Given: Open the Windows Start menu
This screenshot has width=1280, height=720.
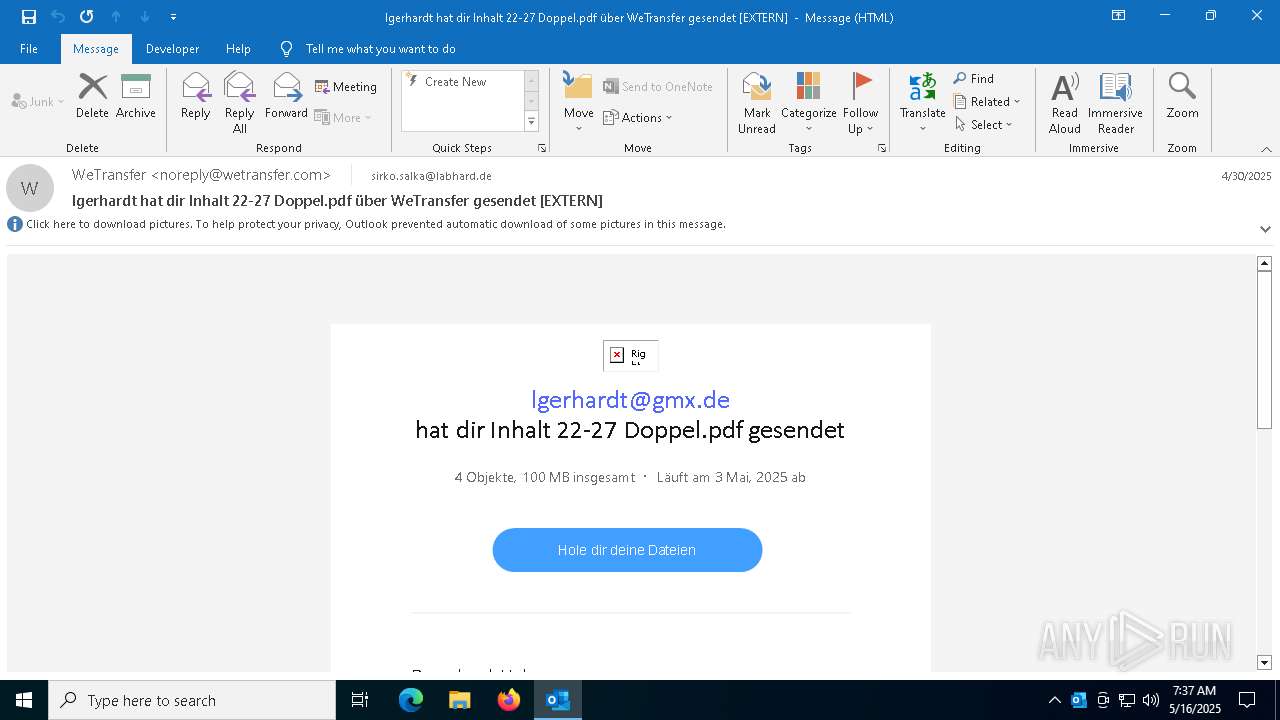Looking at the screenshot, I should 24,700.
